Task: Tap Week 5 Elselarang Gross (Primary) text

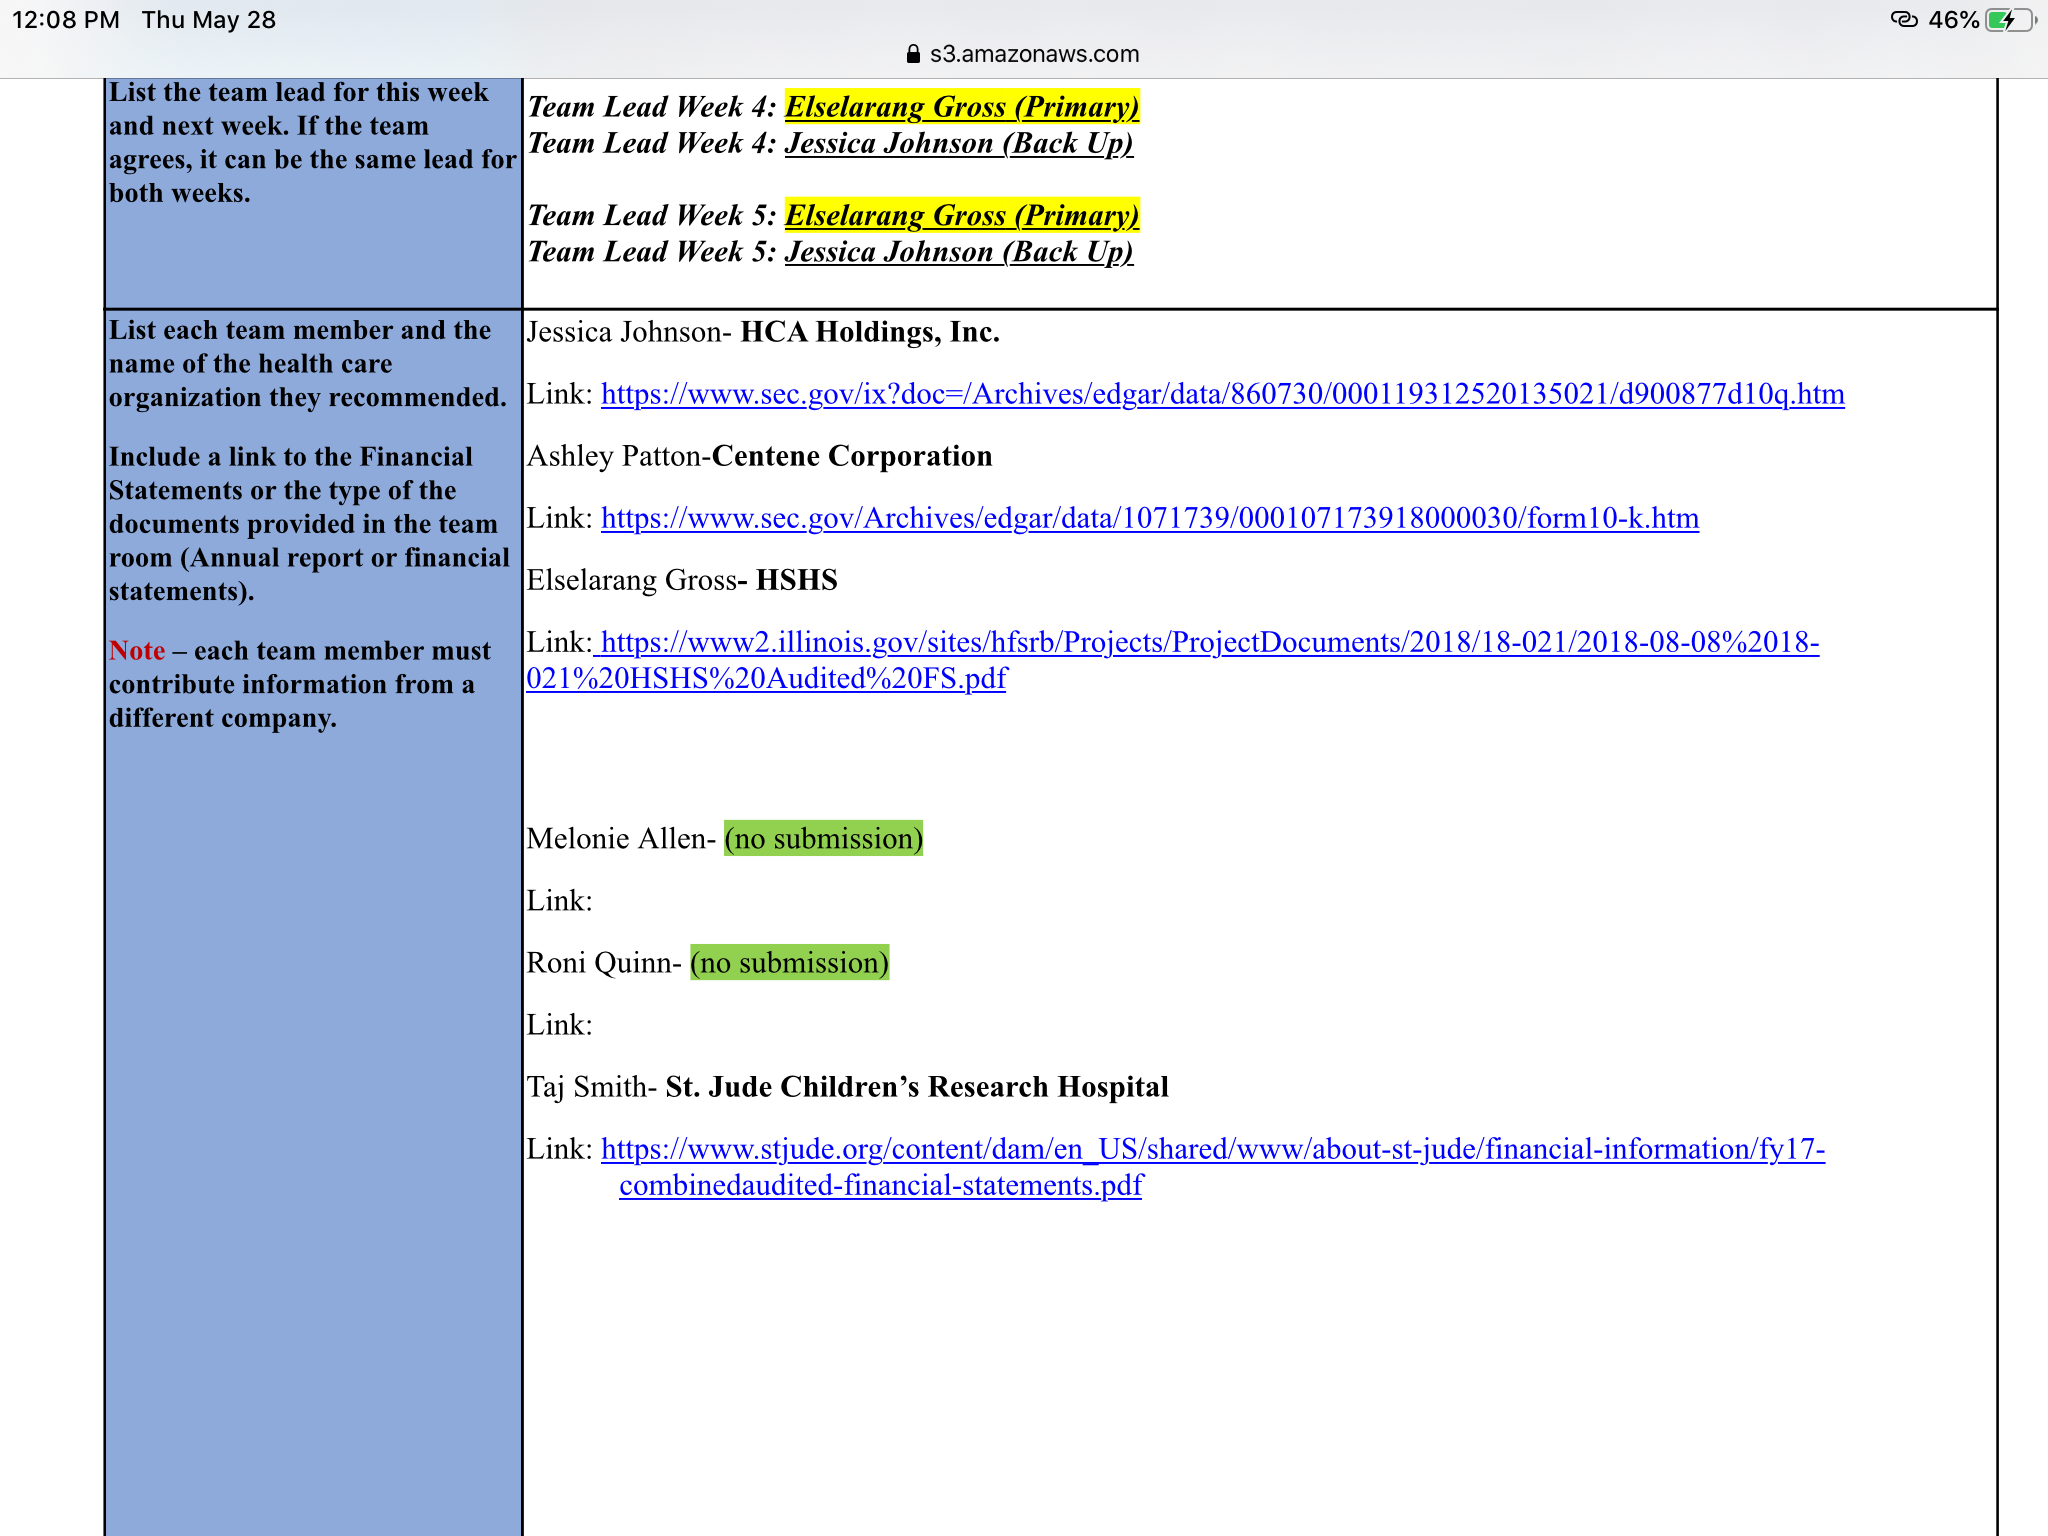Action: coord(962,215)
